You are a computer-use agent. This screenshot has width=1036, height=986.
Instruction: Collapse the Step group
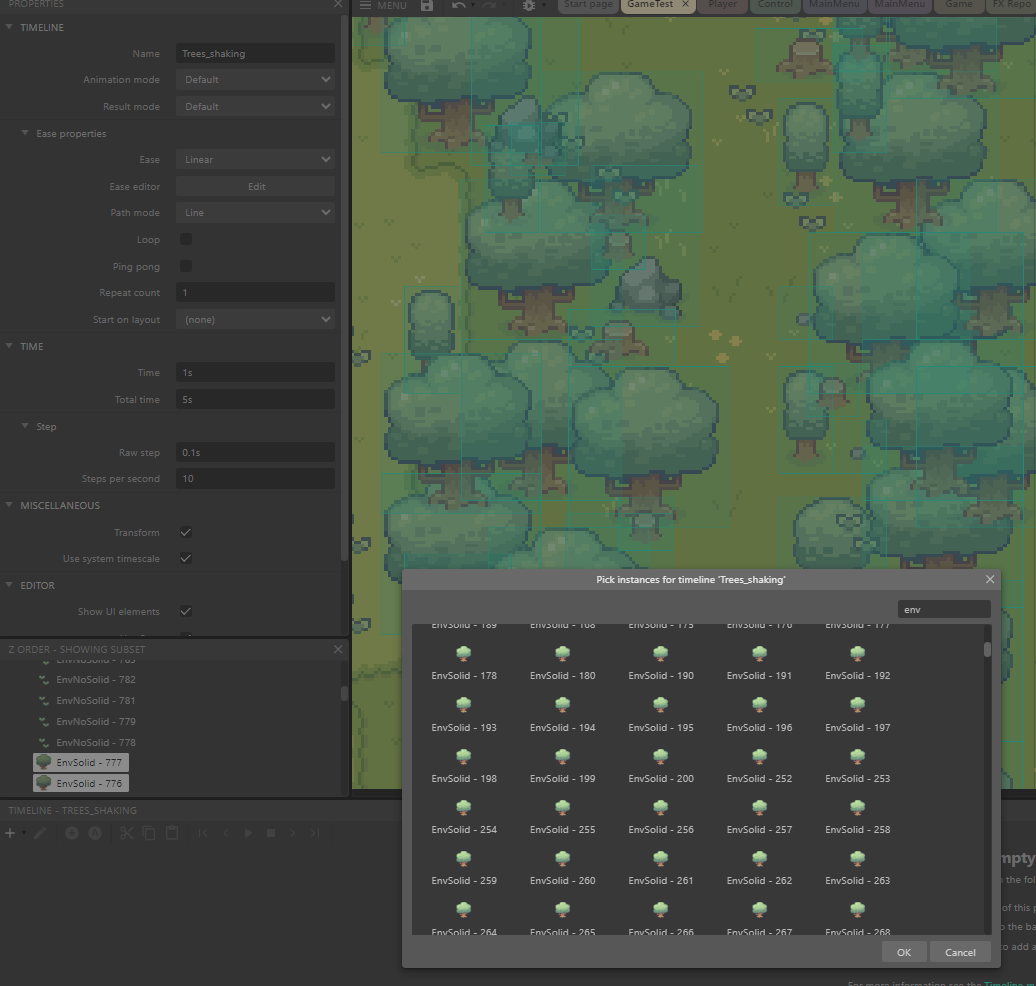click(x=25, y=426)
